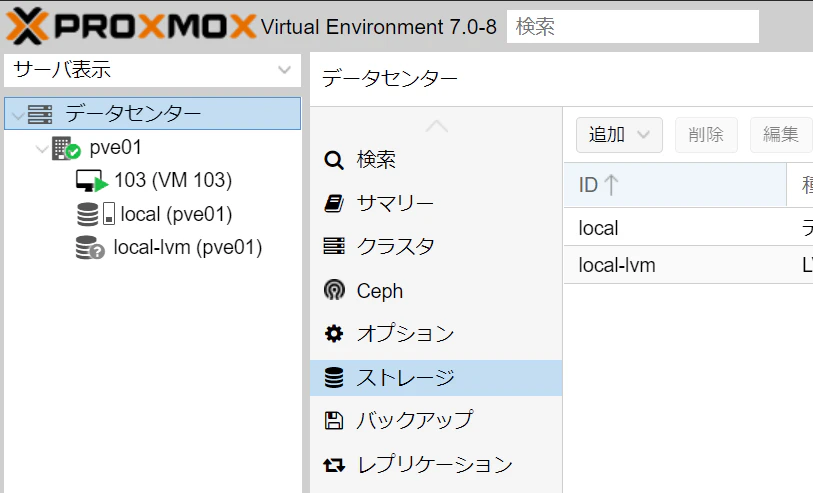Click the cluster server icon

[x=334, y=246]
